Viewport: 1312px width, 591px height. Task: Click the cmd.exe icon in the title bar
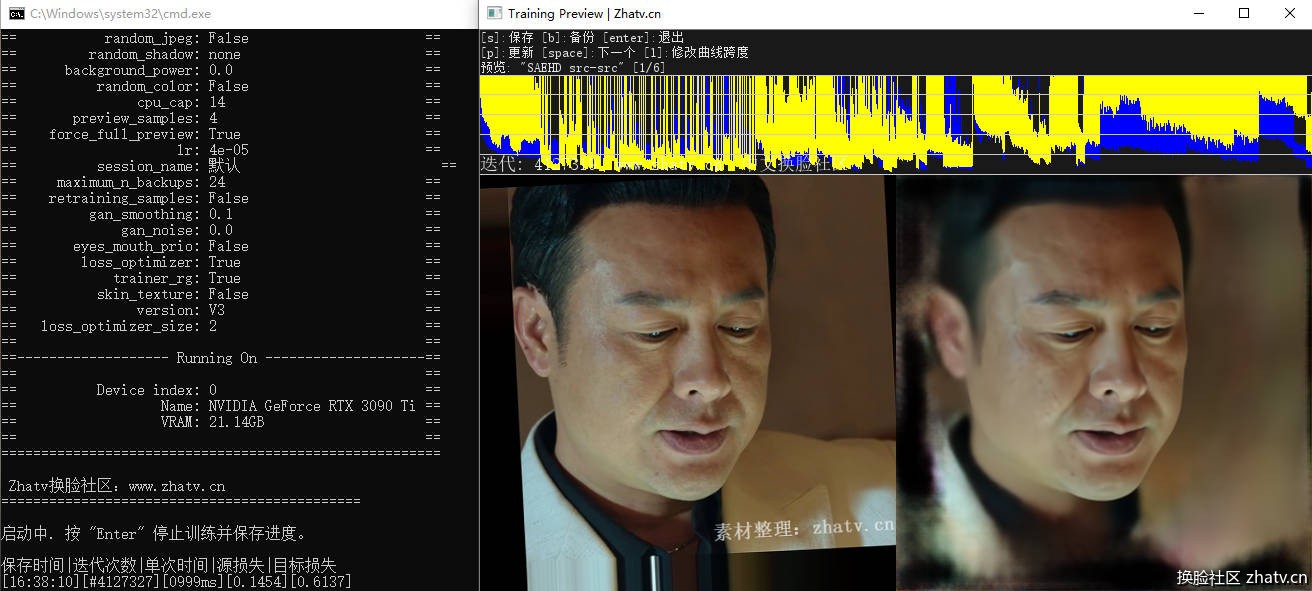(17, 14)
